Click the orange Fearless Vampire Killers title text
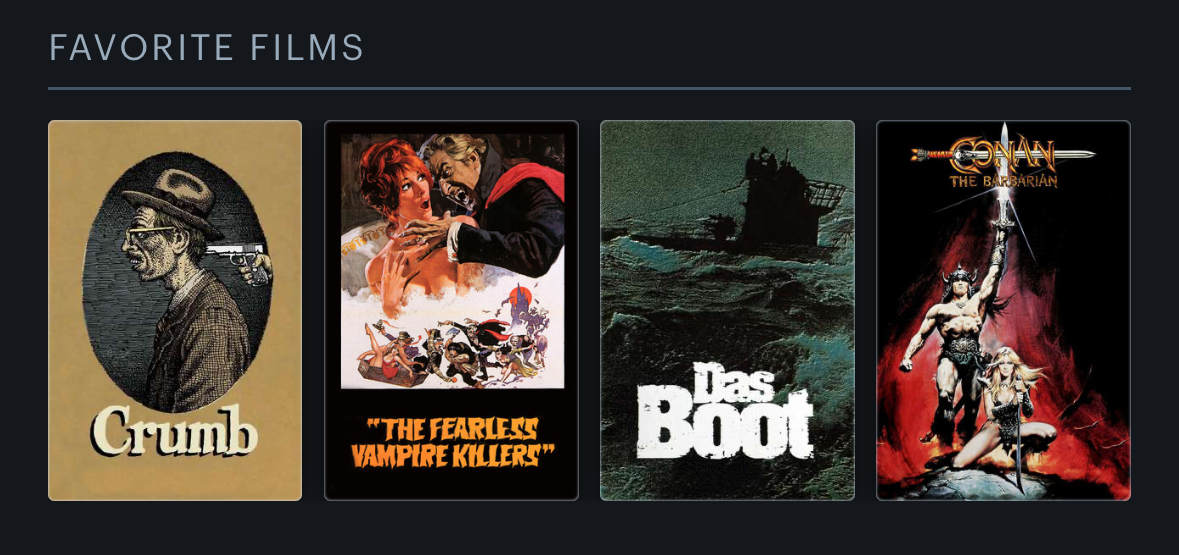Viewport: 1179px width, 555px height. click(x=451, y=442)
